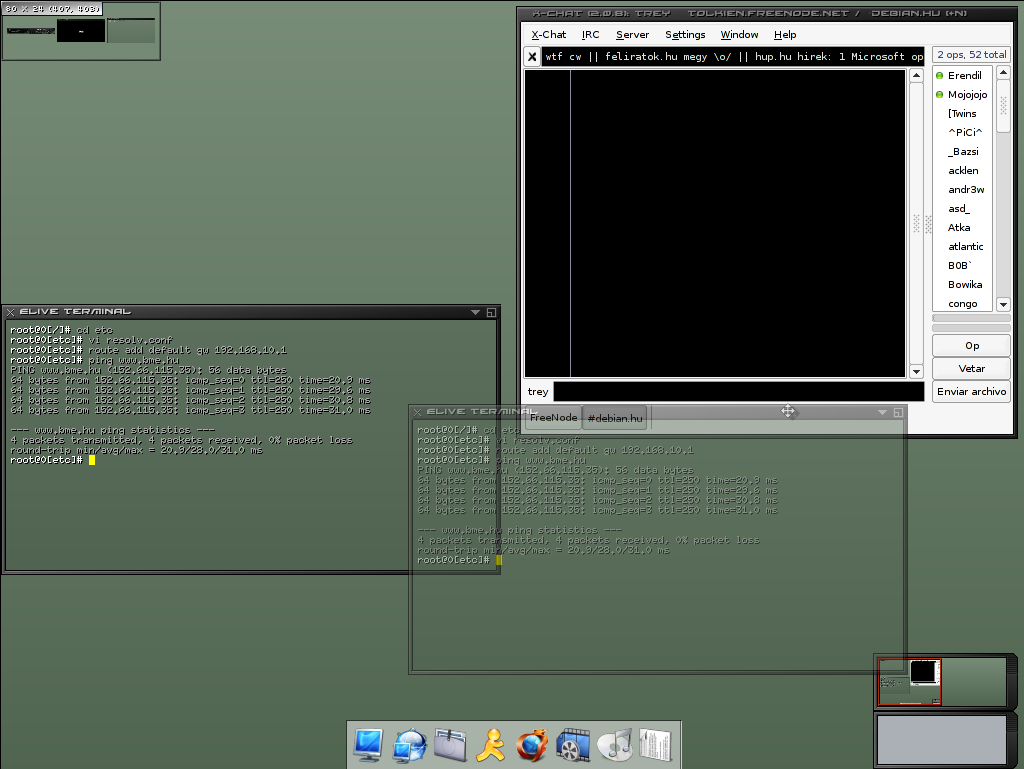This screenshot has width=1024, height=769.
Task: Click the user list scroll-up arrow
Action: tap(1004, 72)
